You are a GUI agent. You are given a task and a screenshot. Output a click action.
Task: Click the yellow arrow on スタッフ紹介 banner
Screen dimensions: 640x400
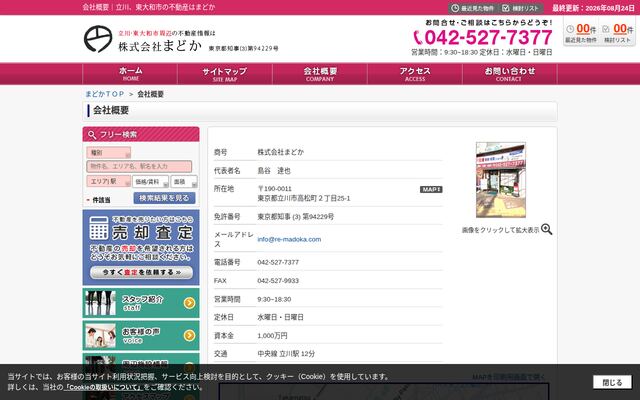point(189,303)
